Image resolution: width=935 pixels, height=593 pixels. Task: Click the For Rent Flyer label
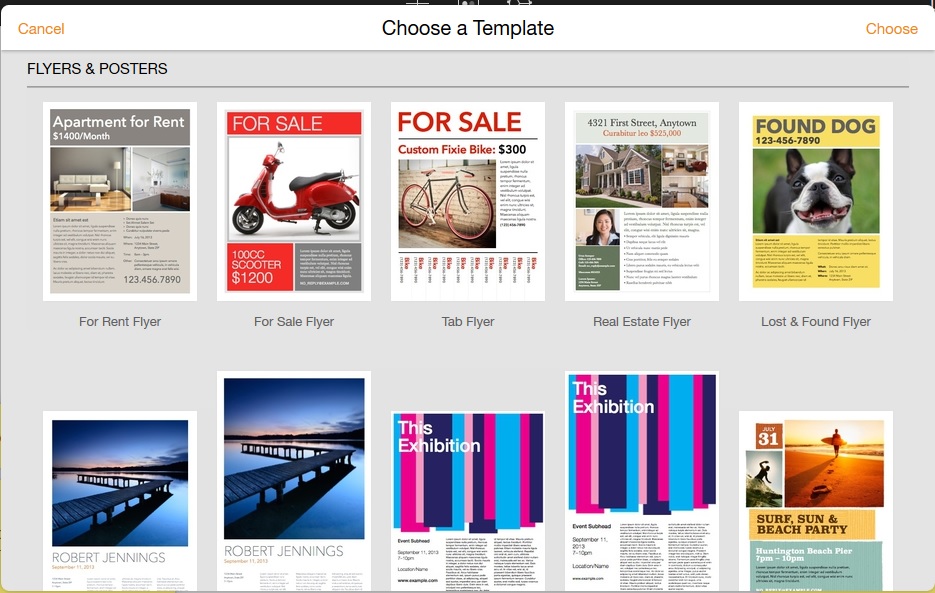pos(120,322)
